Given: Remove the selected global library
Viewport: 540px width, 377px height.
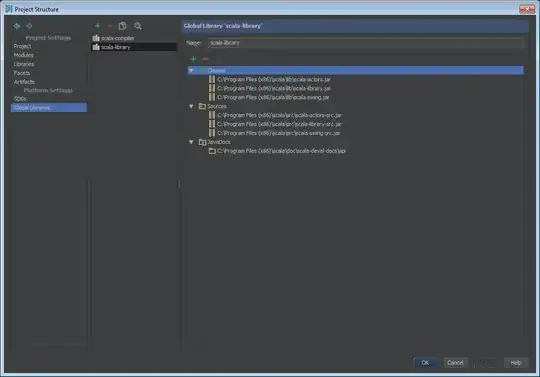Looking at the screenshot, I should click(110, 26).
